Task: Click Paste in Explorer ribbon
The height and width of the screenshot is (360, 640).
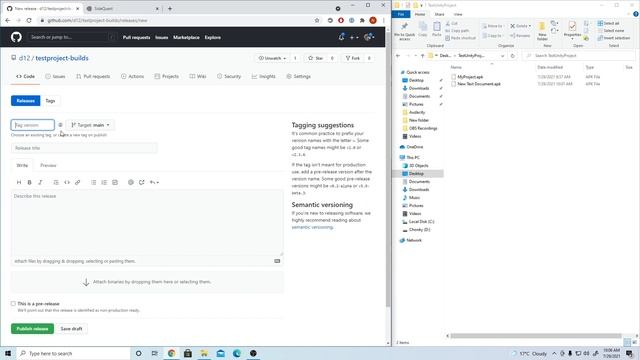Action: [x=436, y=29]
